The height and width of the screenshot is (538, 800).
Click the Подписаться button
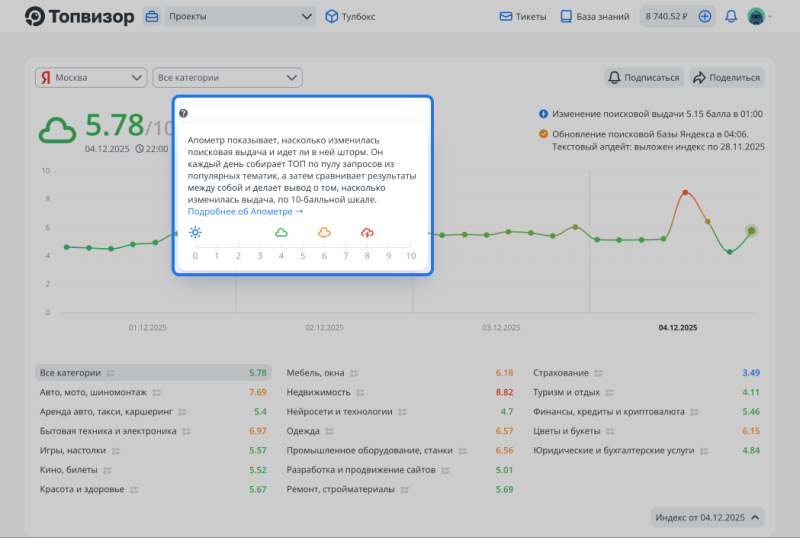(644, 78)
